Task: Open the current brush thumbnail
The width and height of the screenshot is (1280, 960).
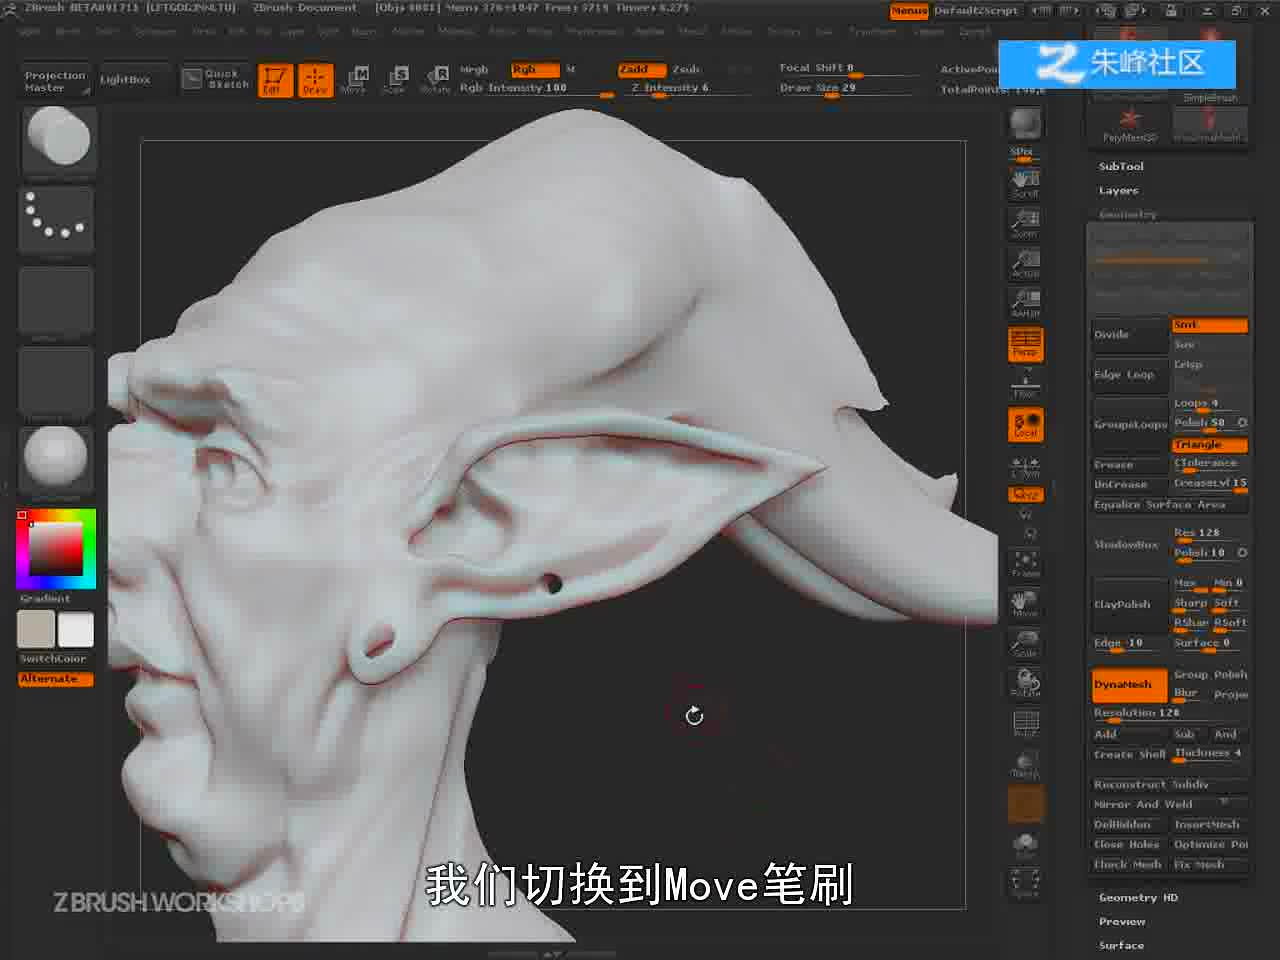Action: (58, 140)
